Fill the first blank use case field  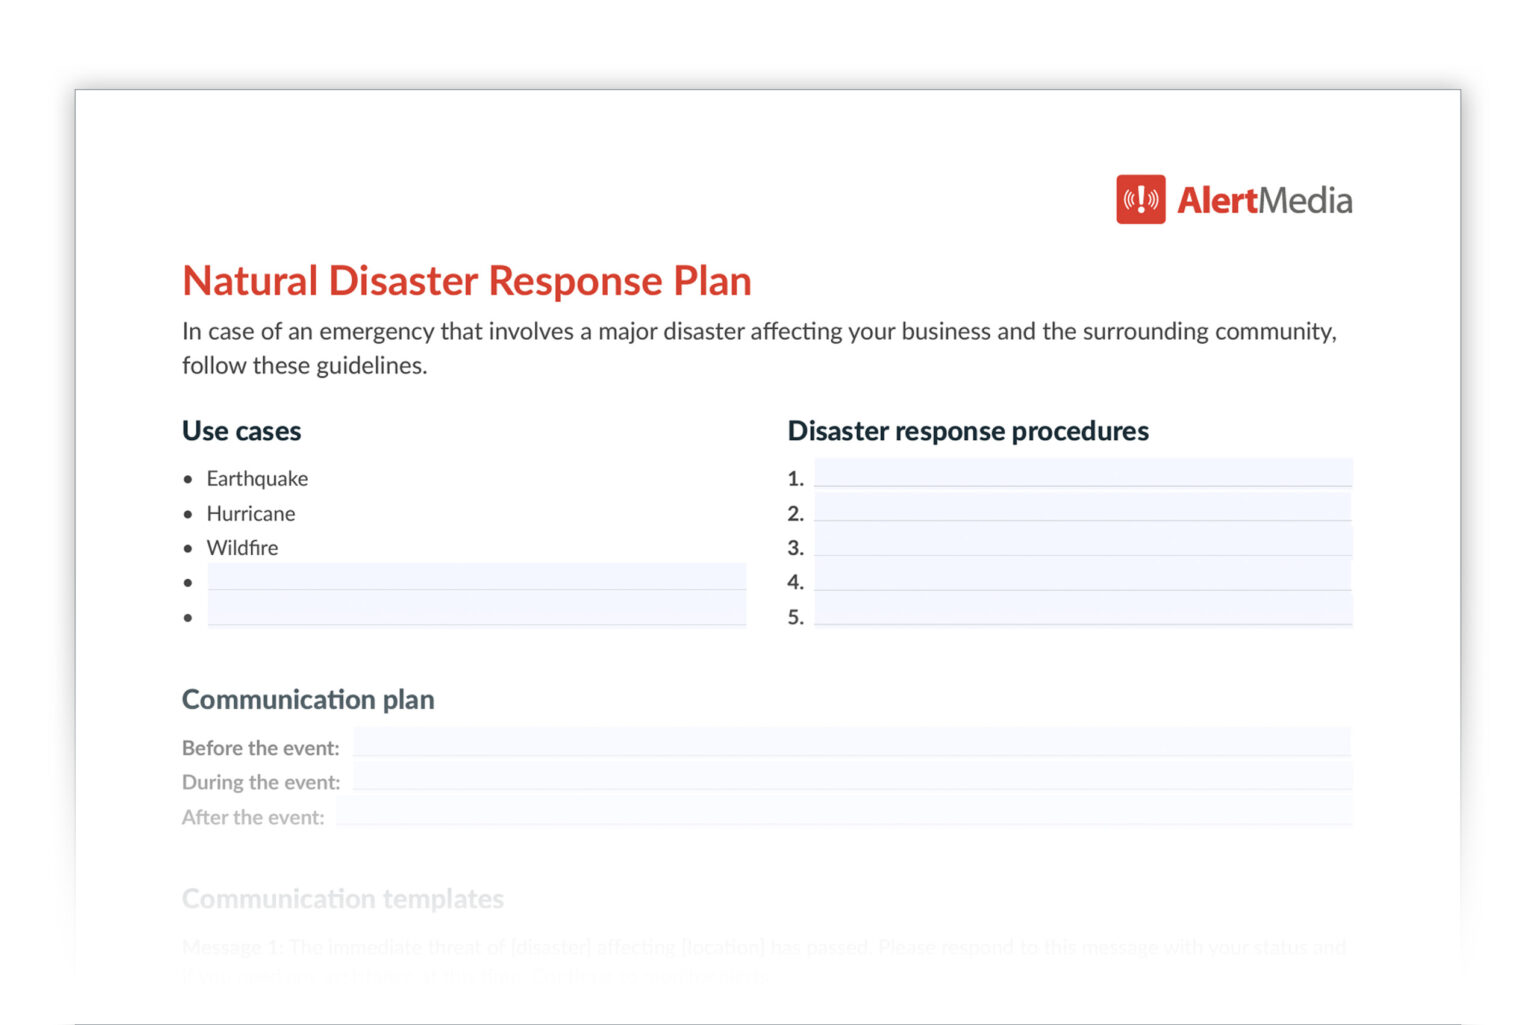pyautogui.click(x=477, y=577)
